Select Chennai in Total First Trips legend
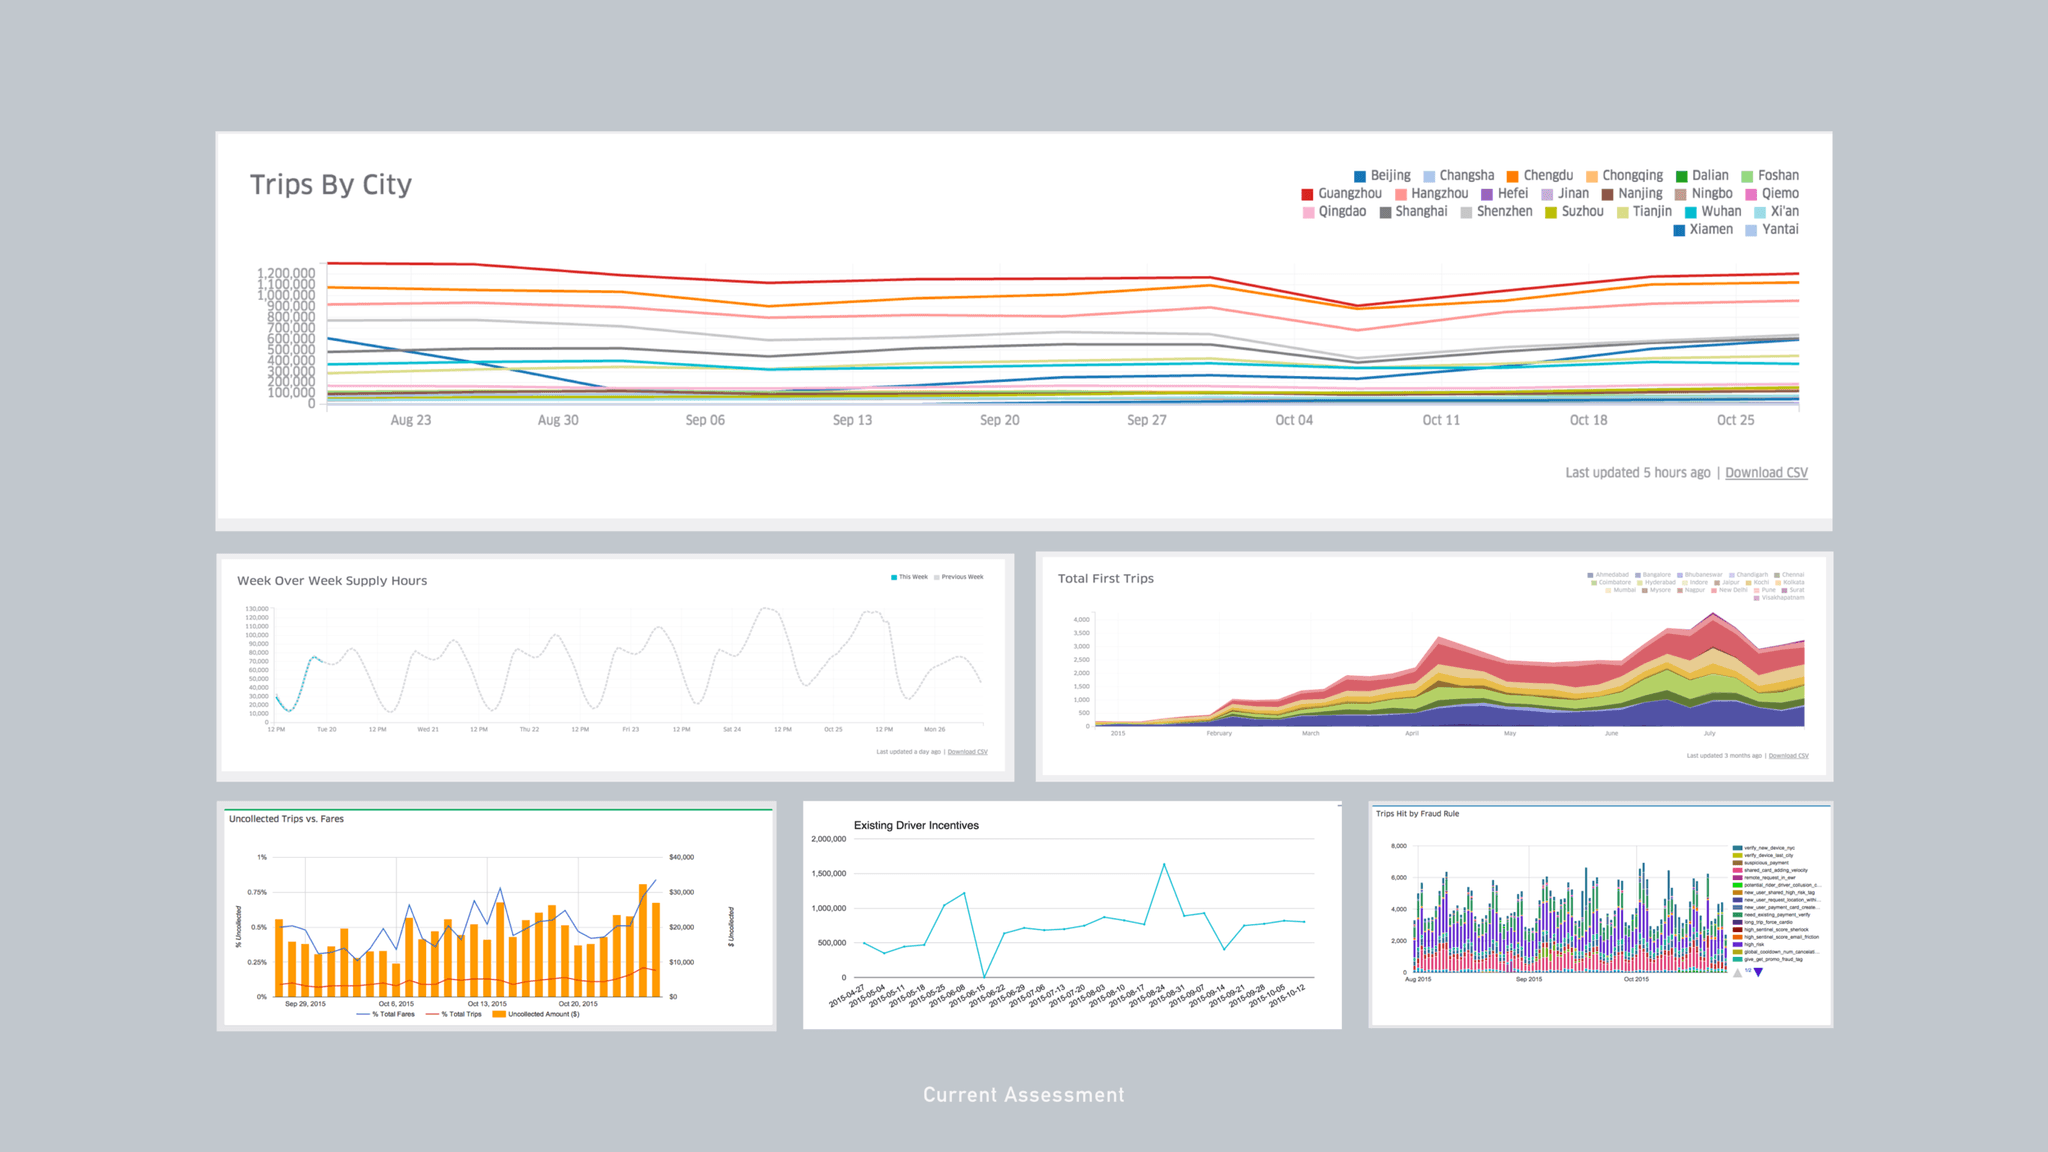 point(1789,575)
